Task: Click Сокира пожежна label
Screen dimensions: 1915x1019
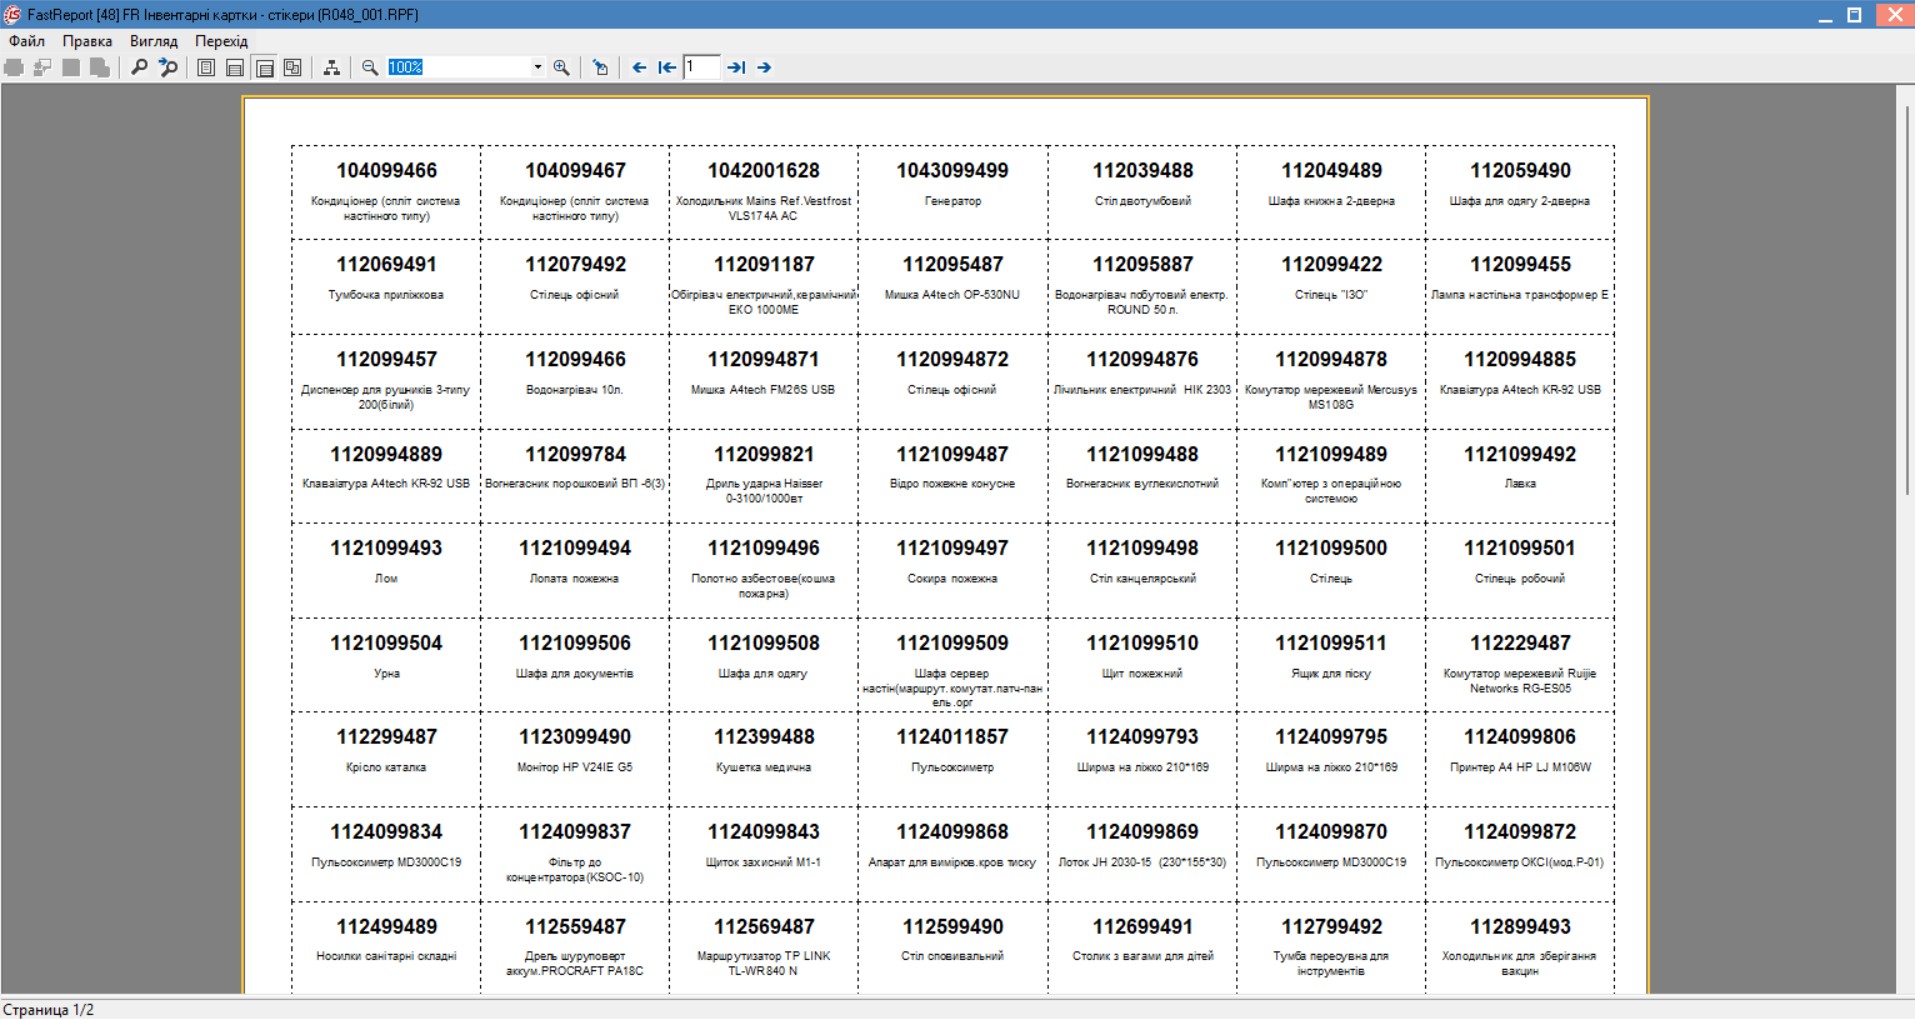Action: coord(953,579)
